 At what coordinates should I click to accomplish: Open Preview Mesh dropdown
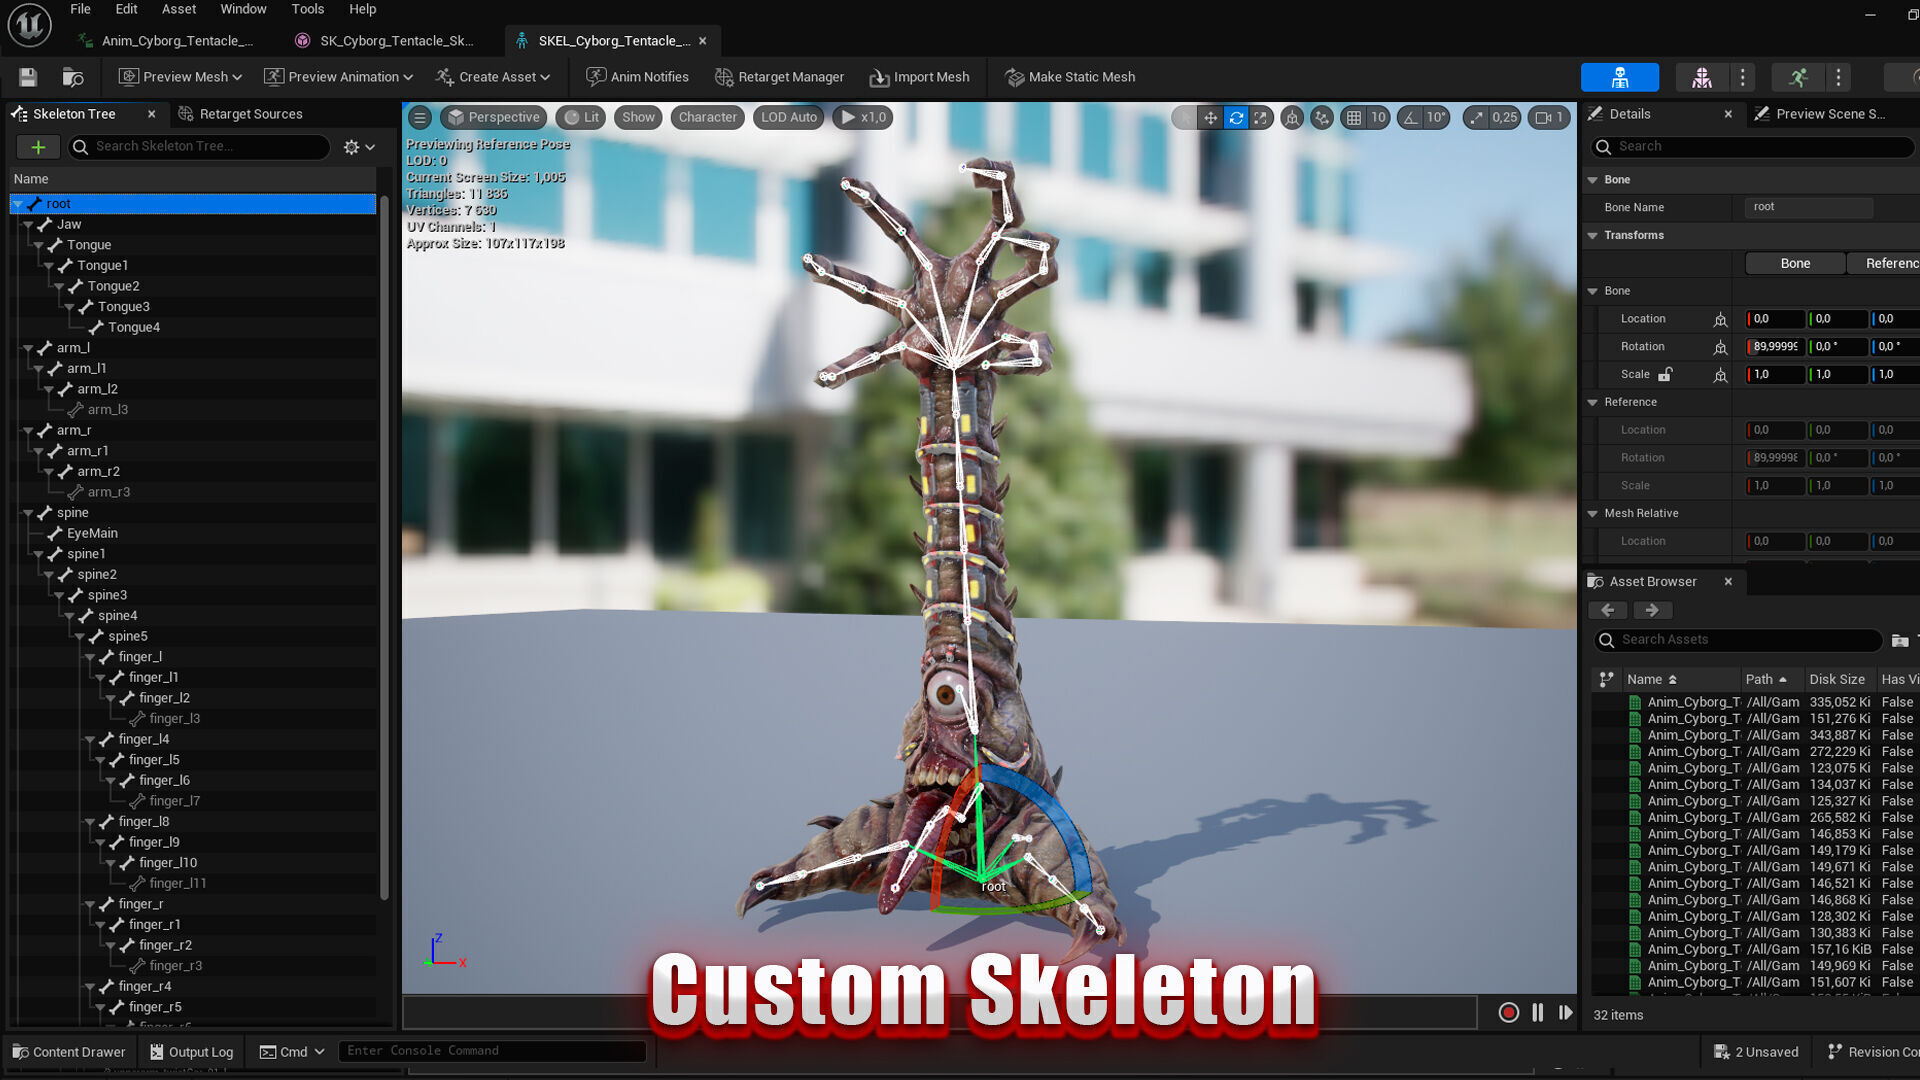tap(180, 77)
